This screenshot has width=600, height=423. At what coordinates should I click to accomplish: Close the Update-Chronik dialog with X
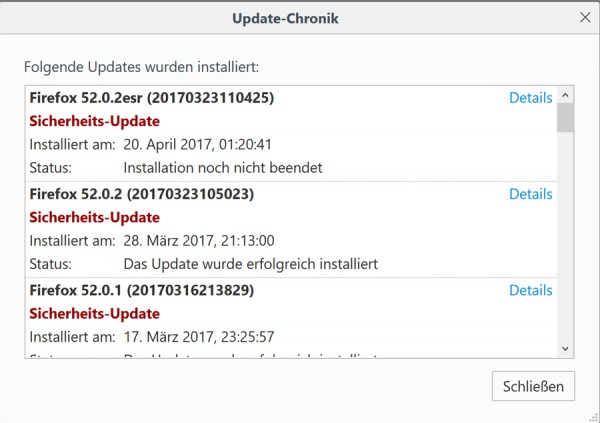point(585,17)
